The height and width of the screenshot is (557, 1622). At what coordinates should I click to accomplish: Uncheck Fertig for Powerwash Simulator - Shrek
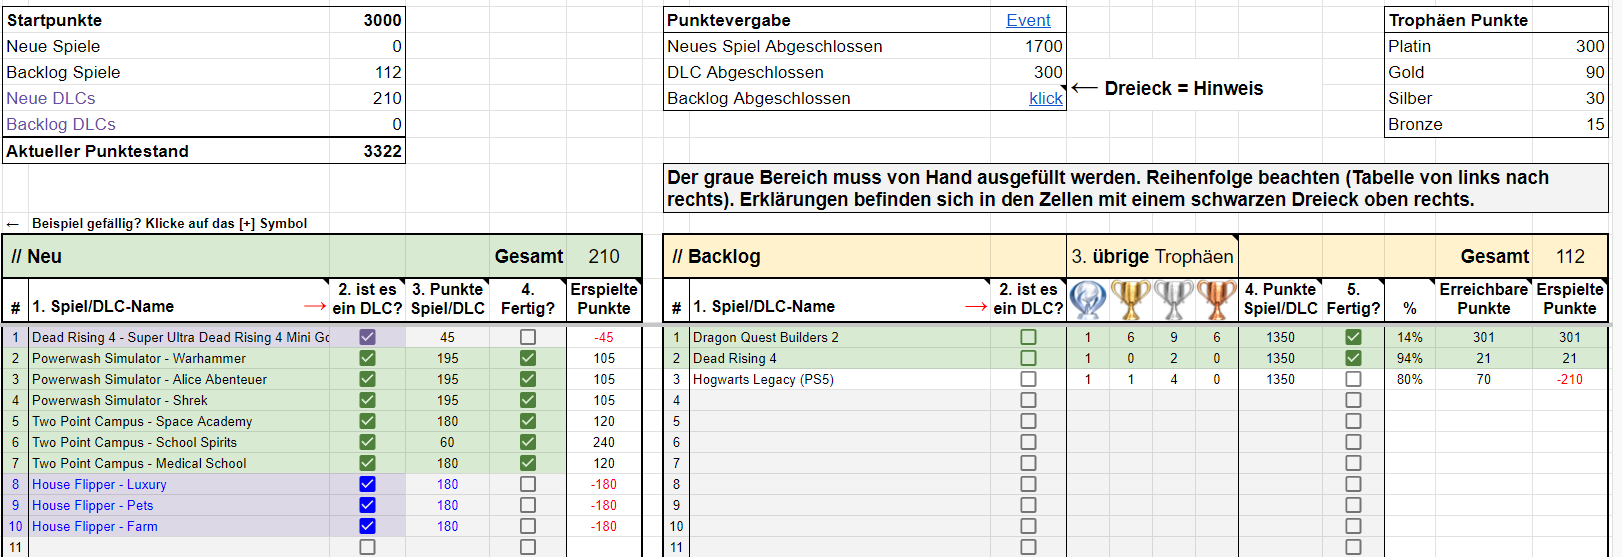528,400
